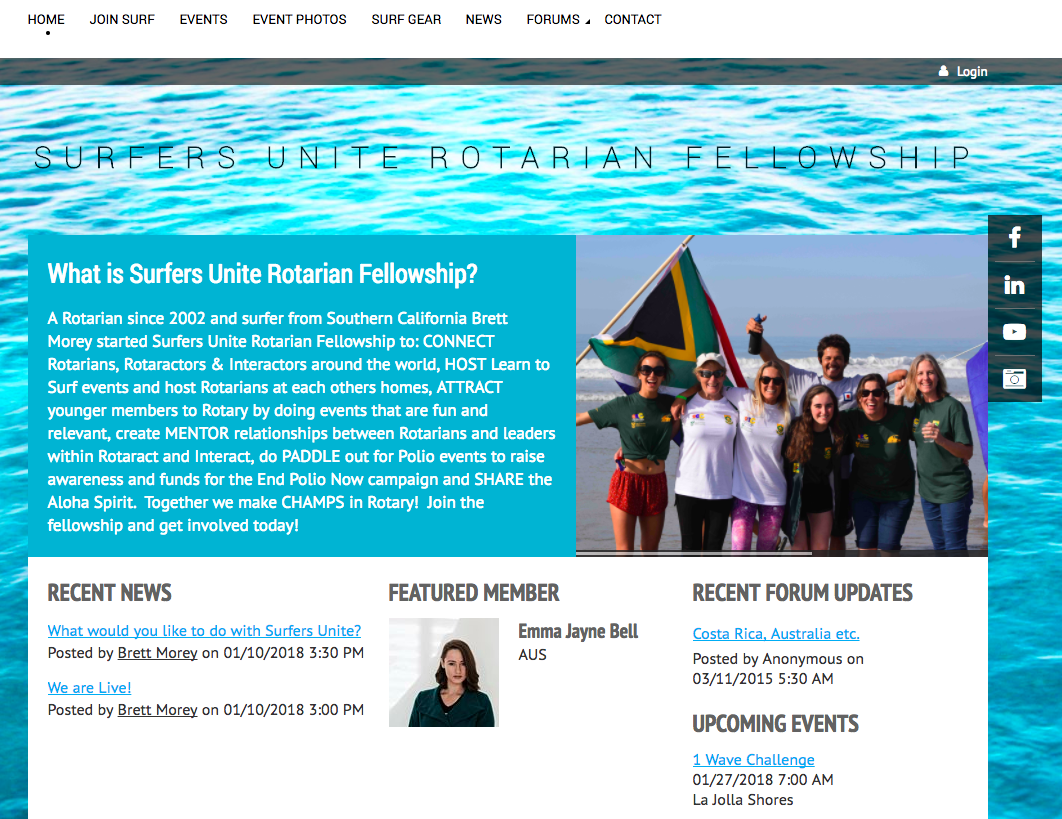Open the 1 Wave Challenge event link
Image resolution: width=1062 pixels, height=819 pixels.
tap(753, 760)
